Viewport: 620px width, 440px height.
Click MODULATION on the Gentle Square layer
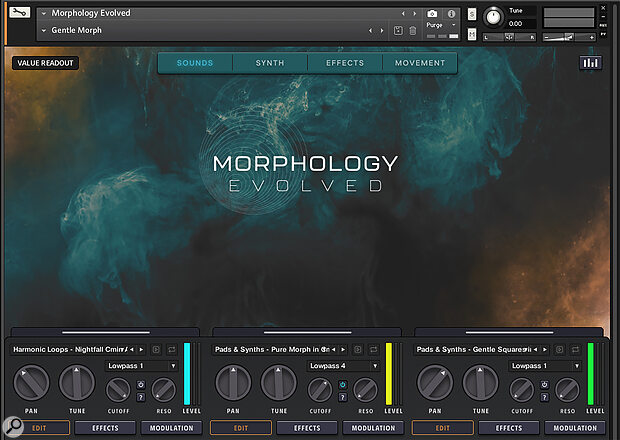(575, 428)
